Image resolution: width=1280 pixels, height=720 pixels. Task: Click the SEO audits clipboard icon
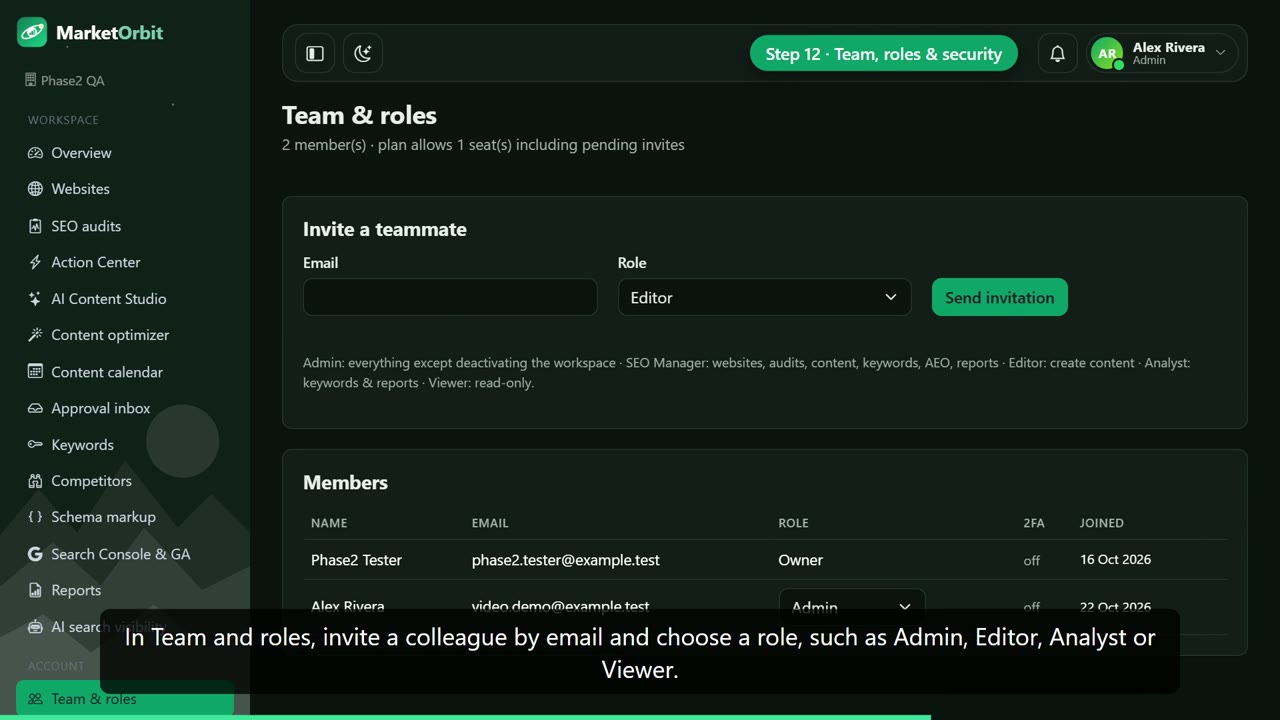click(36, 226)
